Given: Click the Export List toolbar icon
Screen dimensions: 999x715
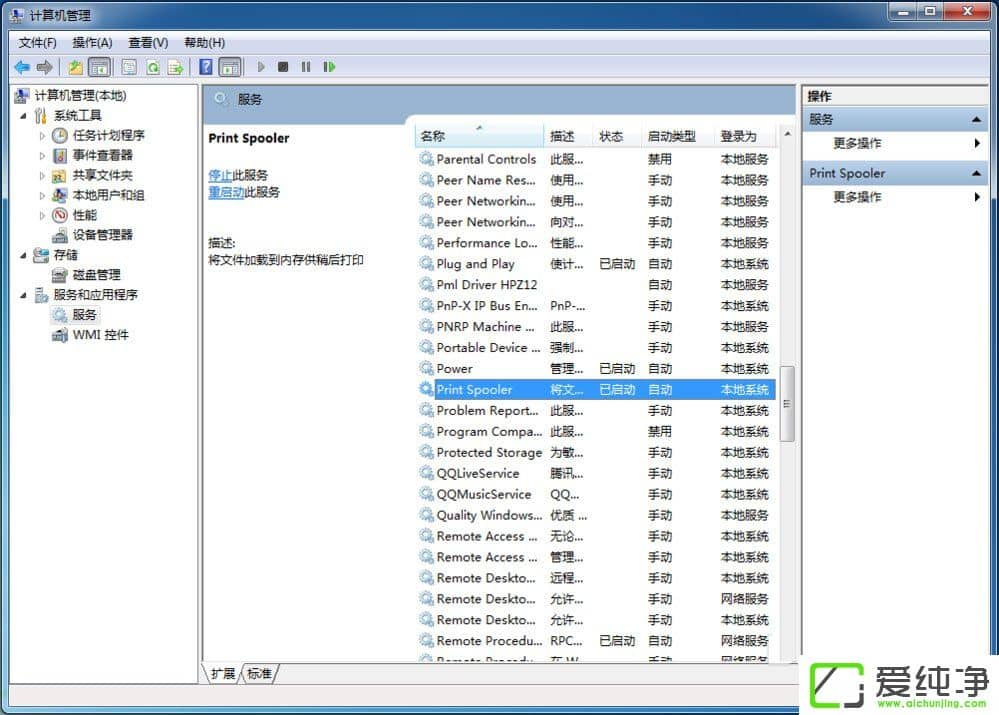Looking at the screenshot, I should [x=177, y=67].
